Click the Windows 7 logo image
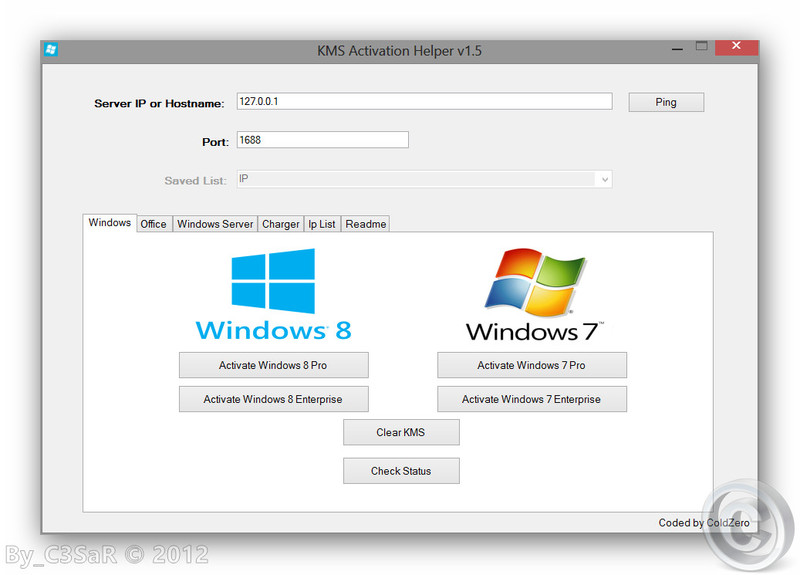800x575 pixels. click(x=535, y=295)
